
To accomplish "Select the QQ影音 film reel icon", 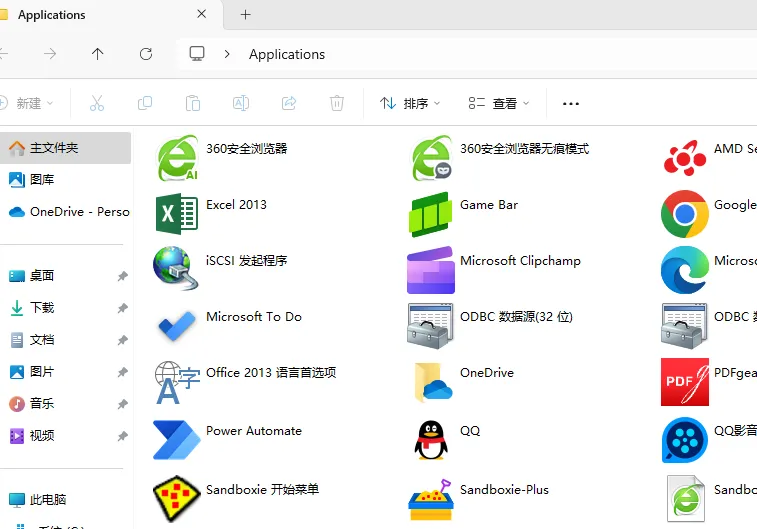I will pos(685,440).
